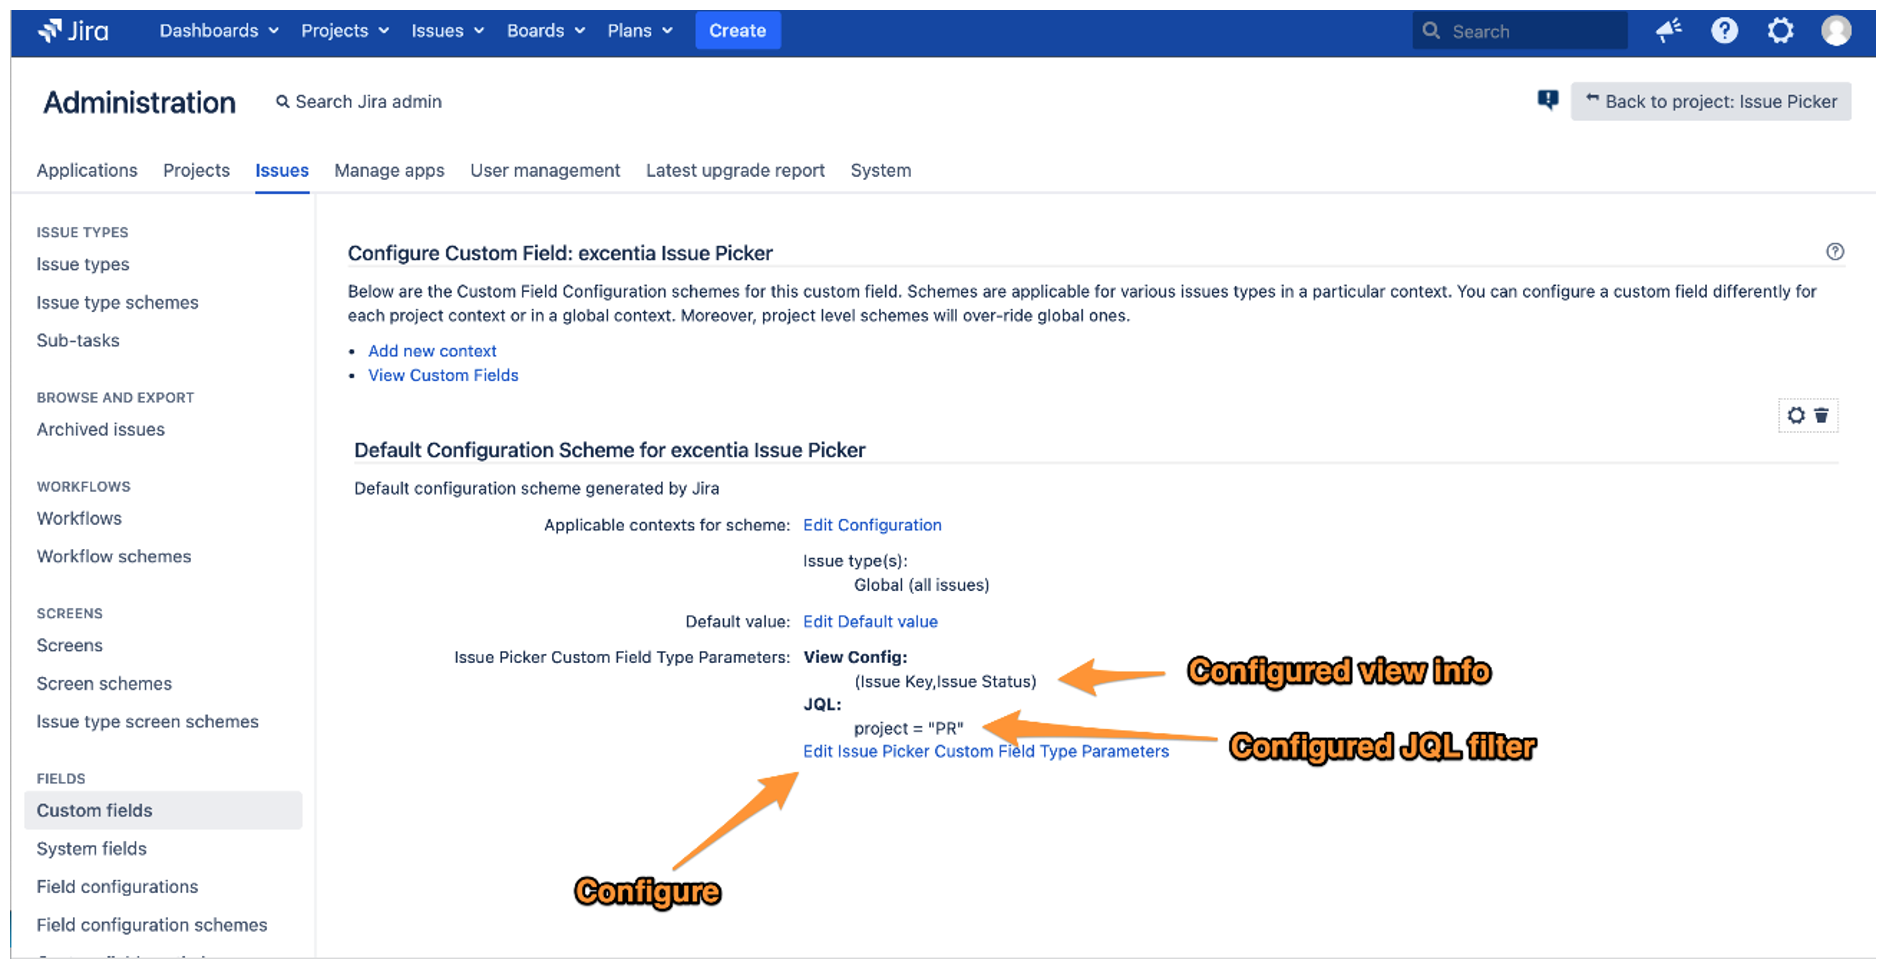The width and height of the screenshot is (1886, 966).
Task: Click the Jira logo
Action: pyautogui.click(x=73, y=31)
